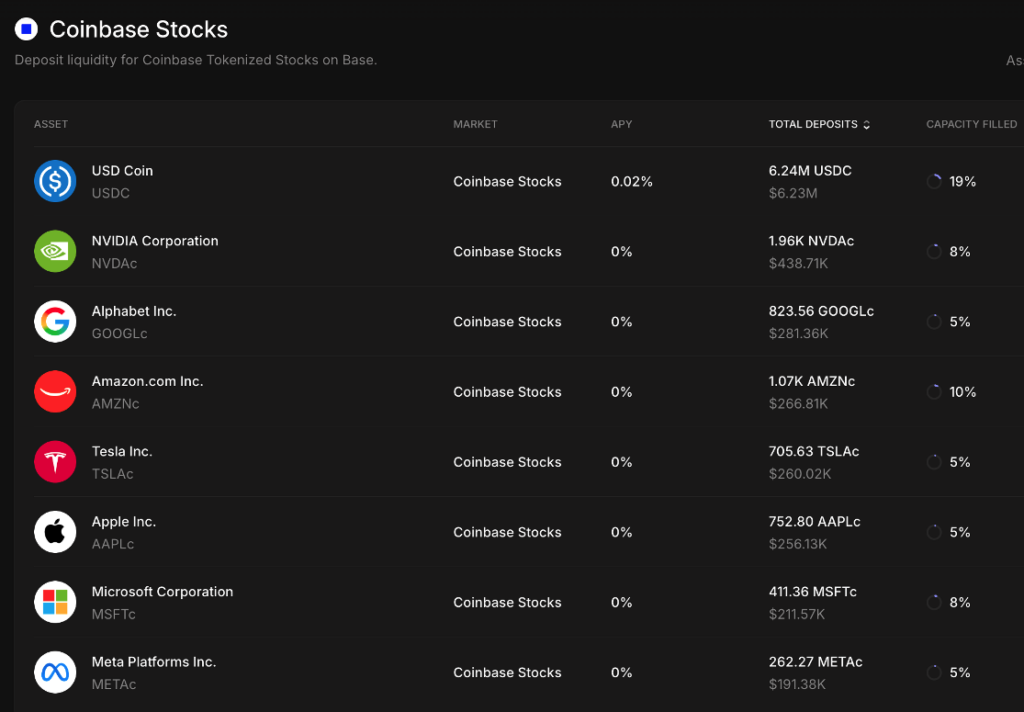Open the Meta Platforms Inc. icon
The image size is (1024, 712).
click(x=55, y=672)
